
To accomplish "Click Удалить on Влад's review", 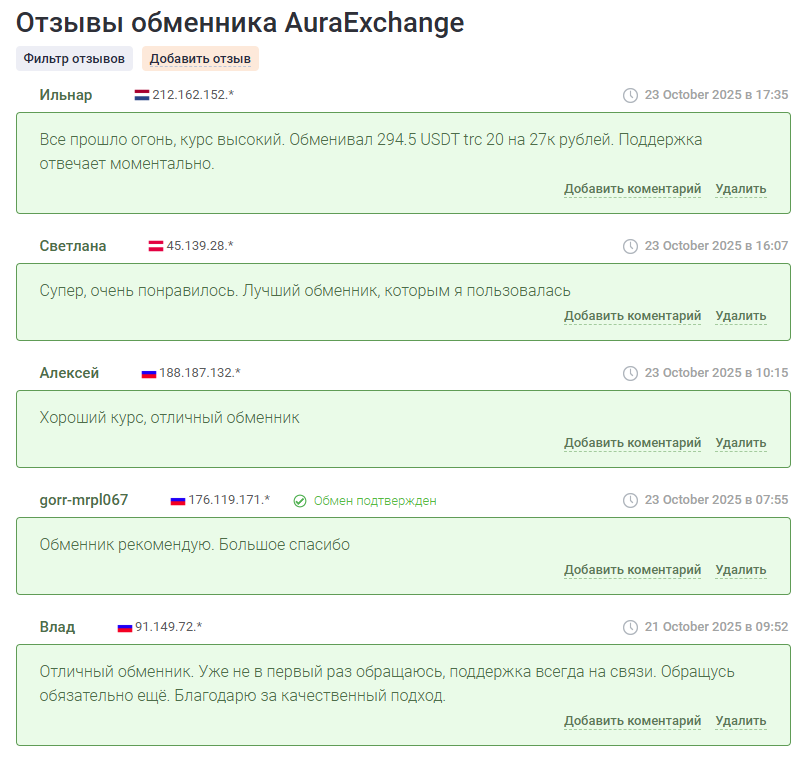I will click(740, 719).
